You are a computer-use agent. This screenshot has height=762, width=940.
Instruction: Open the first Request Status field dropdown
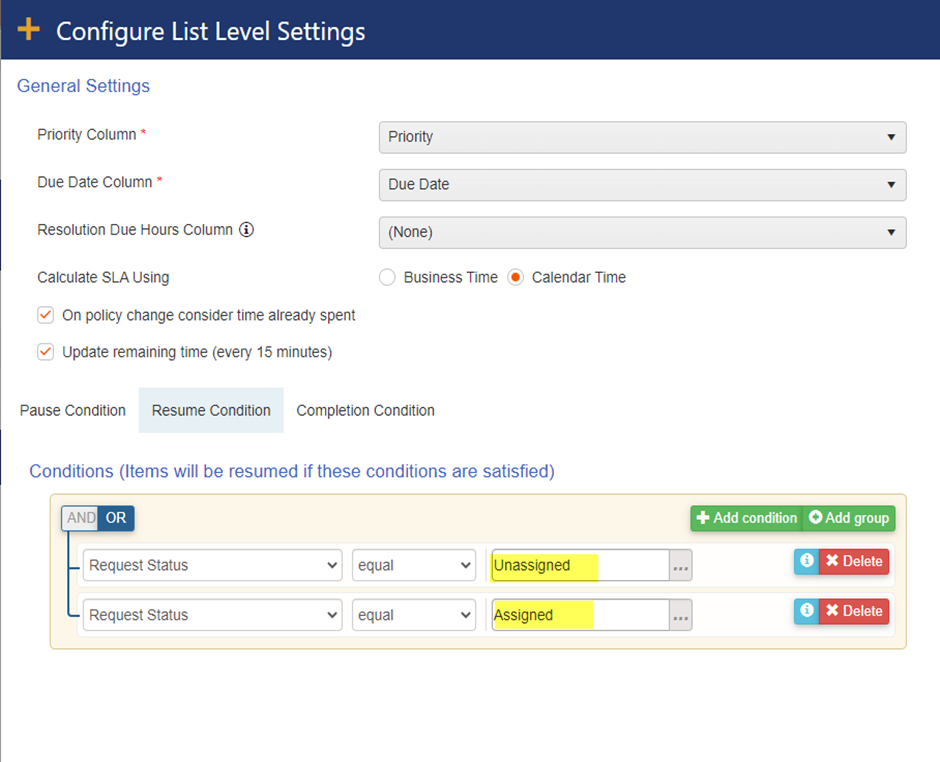[212, 566]
